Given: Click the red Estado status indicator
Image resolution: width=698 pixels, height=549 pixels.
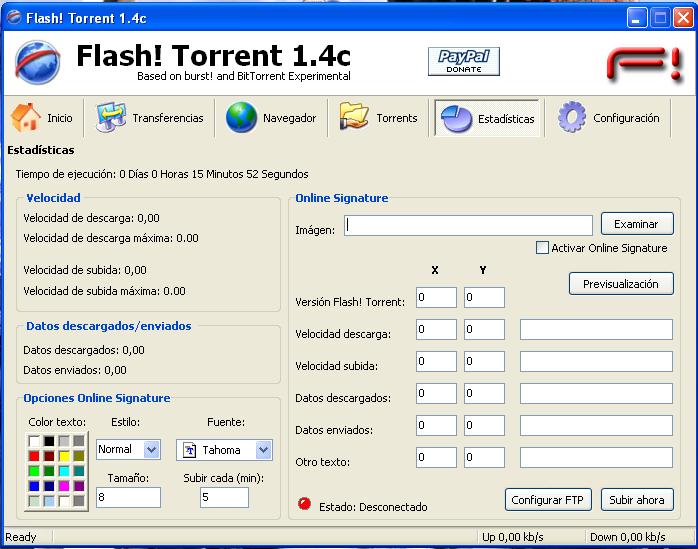Looking at the screenshot, I should point(304,504).
